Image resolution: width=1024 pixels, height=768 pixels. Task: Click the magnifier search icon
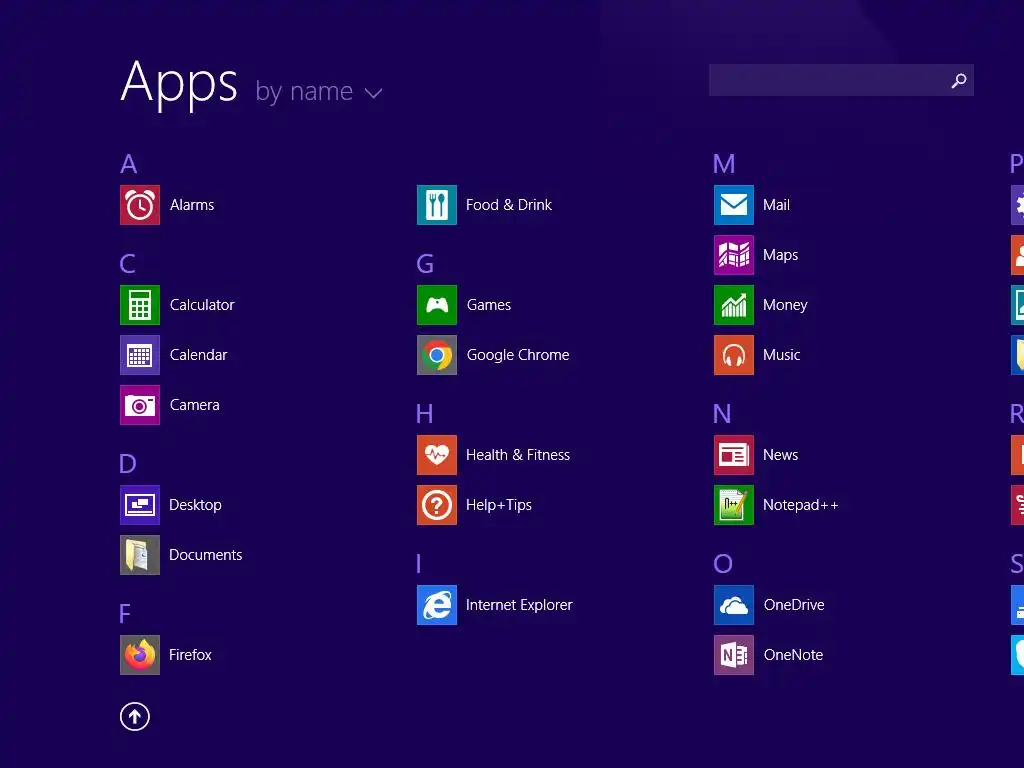click(x=959, y=80)
